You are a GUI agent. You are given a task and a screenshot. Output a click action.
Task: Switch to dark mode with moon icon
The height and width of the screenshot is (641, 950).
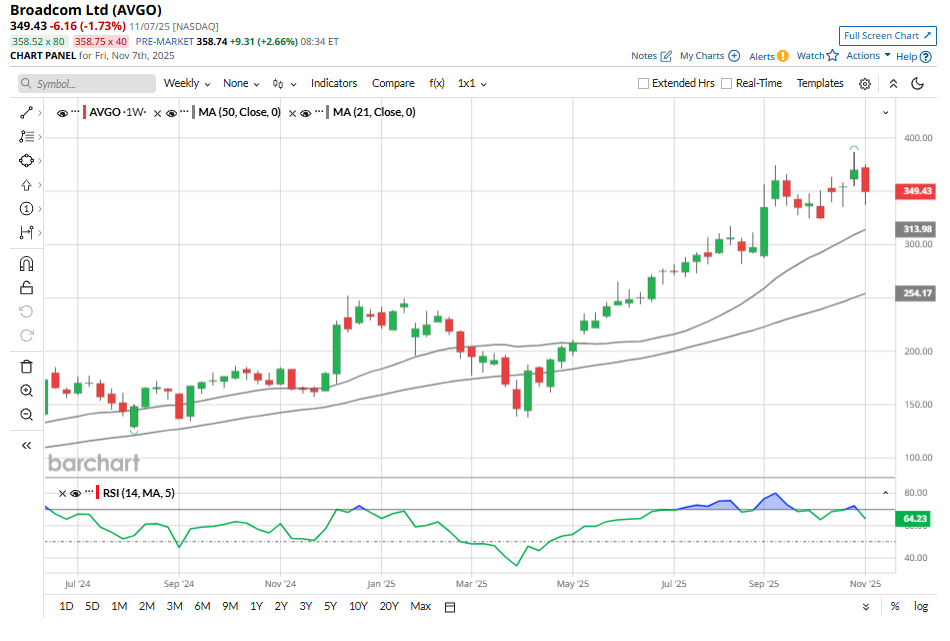917,84
